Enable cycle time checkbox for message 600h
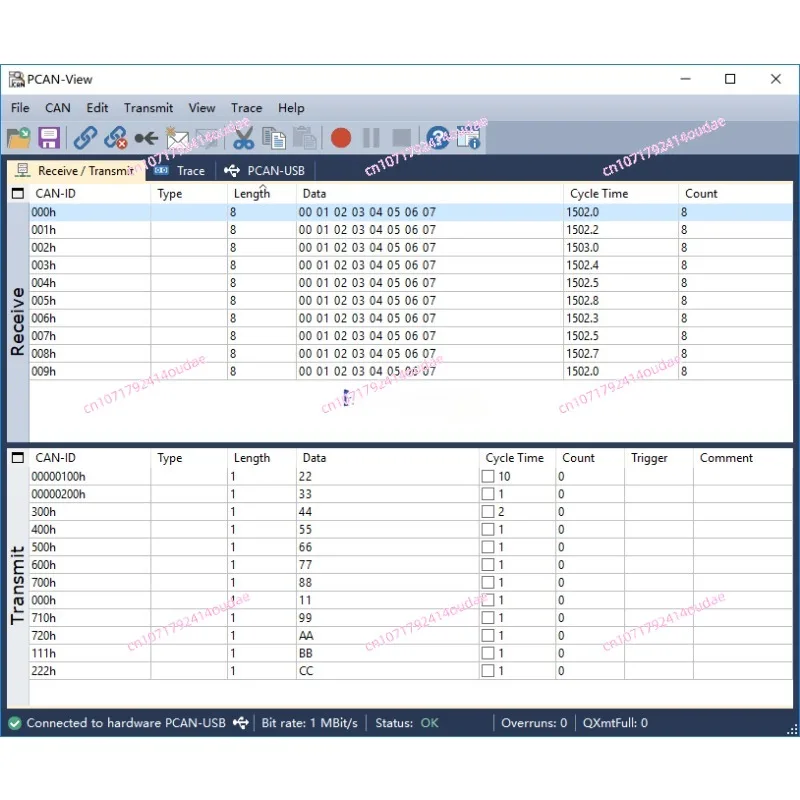Image resolution: width=800 pixels, height=800 pixels. tap(488, 565)
